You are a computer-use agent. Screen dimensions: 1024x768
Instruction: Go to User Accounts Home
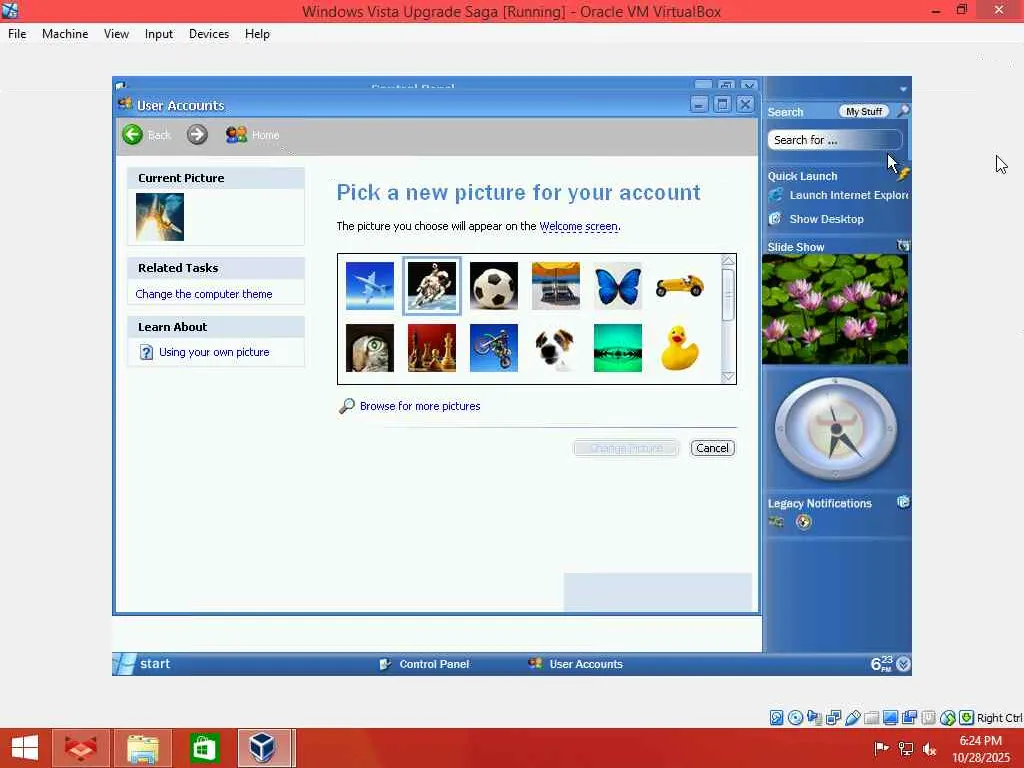click(x=252, y=135)
